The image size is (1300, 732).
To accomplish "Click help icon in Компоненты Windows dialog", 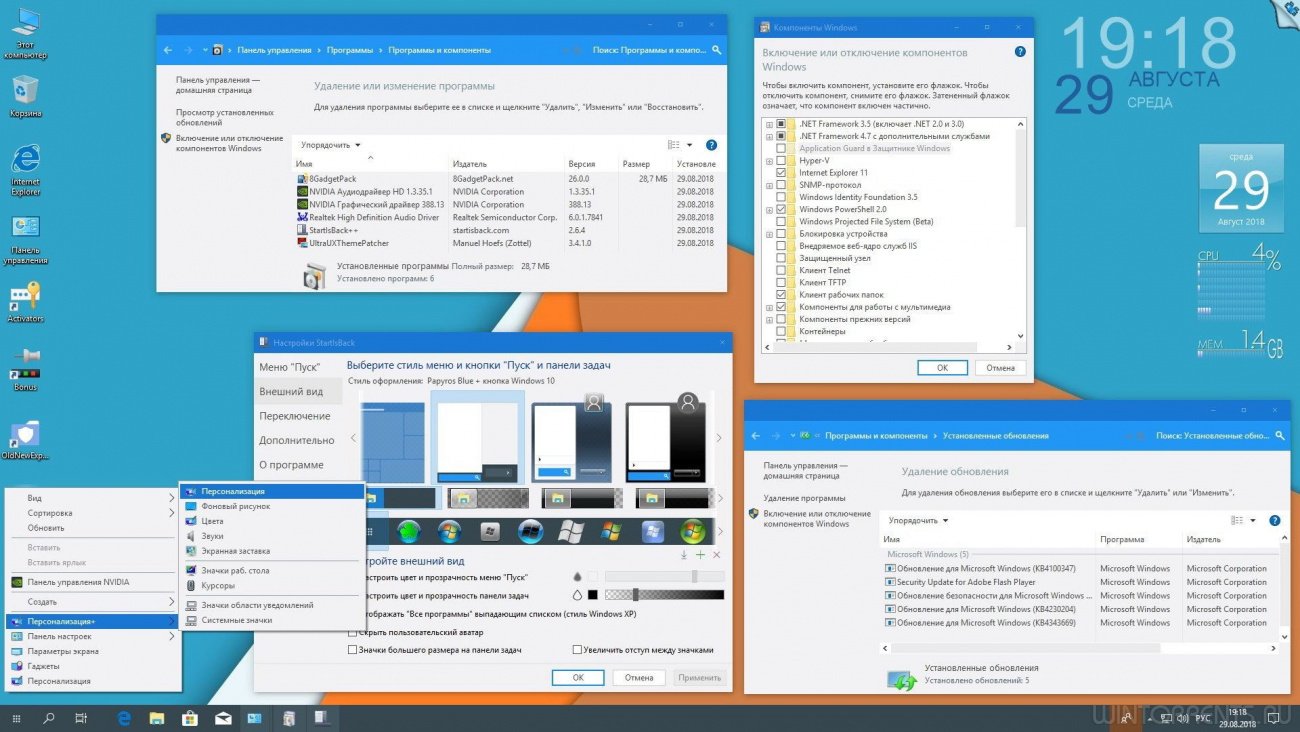I will [x=1020, y=51].
